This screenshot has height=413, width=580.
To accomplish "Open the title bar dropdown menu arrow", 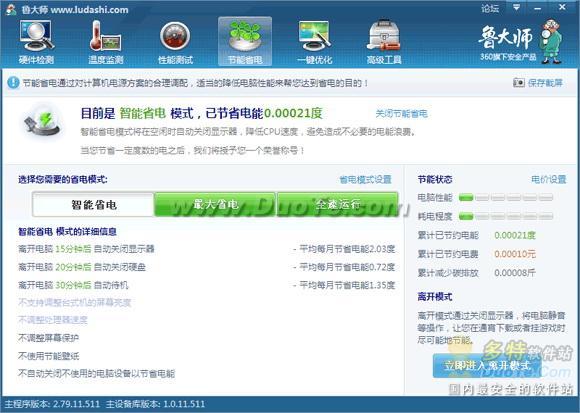I will coord(517,7).
